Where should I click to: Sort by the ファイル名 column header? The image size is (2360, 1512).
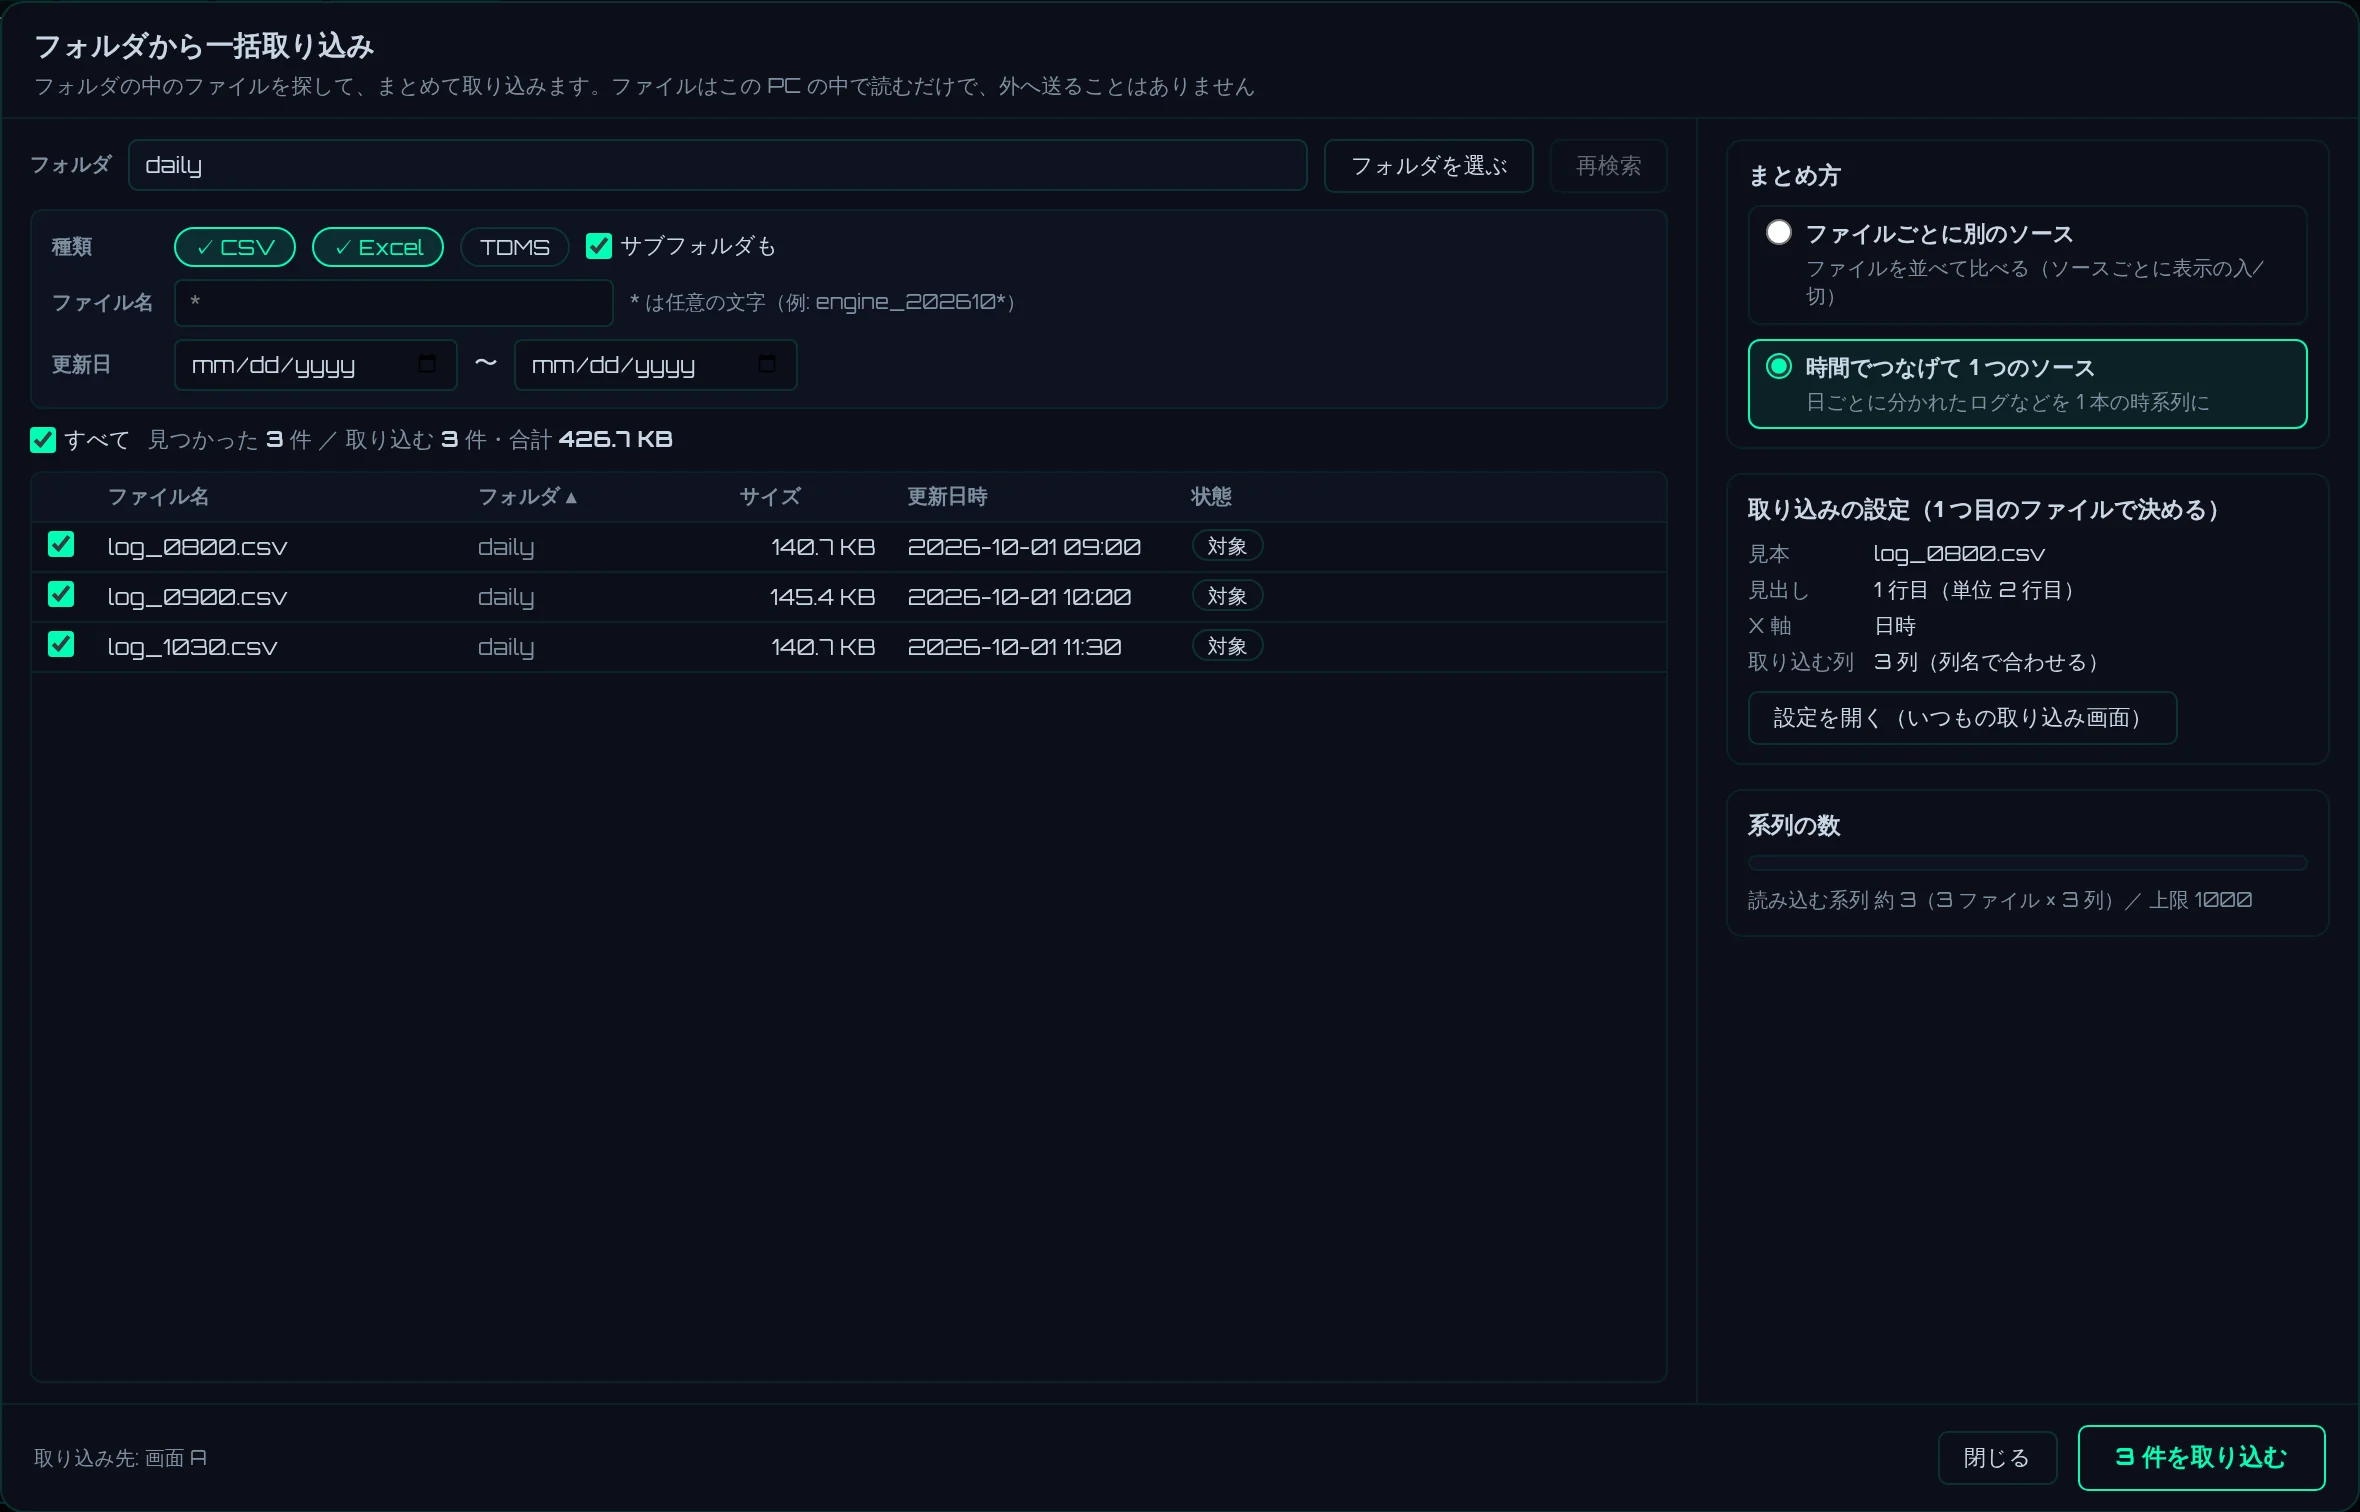(x=158, y=497)
